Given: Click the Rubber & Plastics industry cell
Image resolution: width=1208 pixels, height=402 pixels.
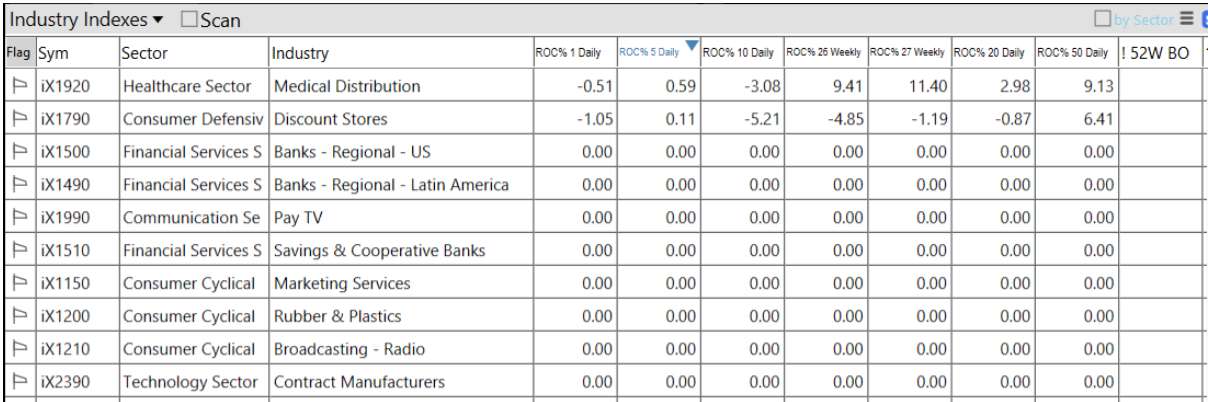Looking at the screenshot, I should tap(337, 317).
